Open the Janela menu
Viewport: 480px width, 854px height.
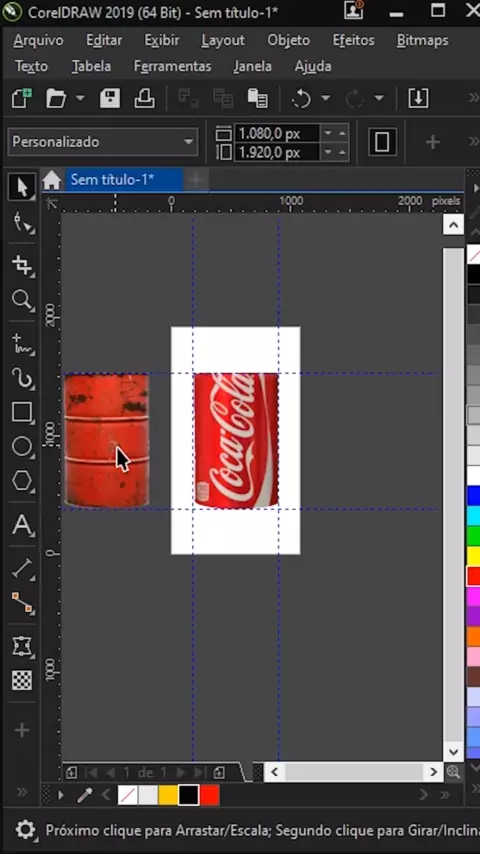(252, 66)
